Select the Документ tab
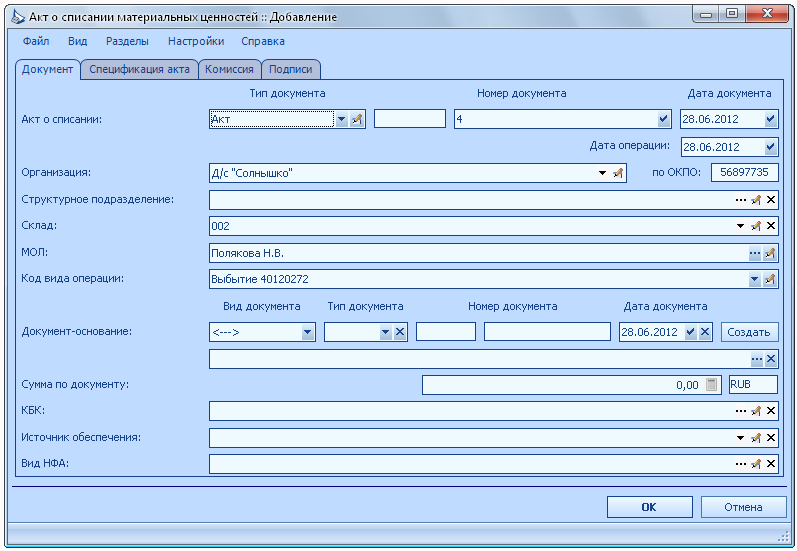 click(47, 70)
